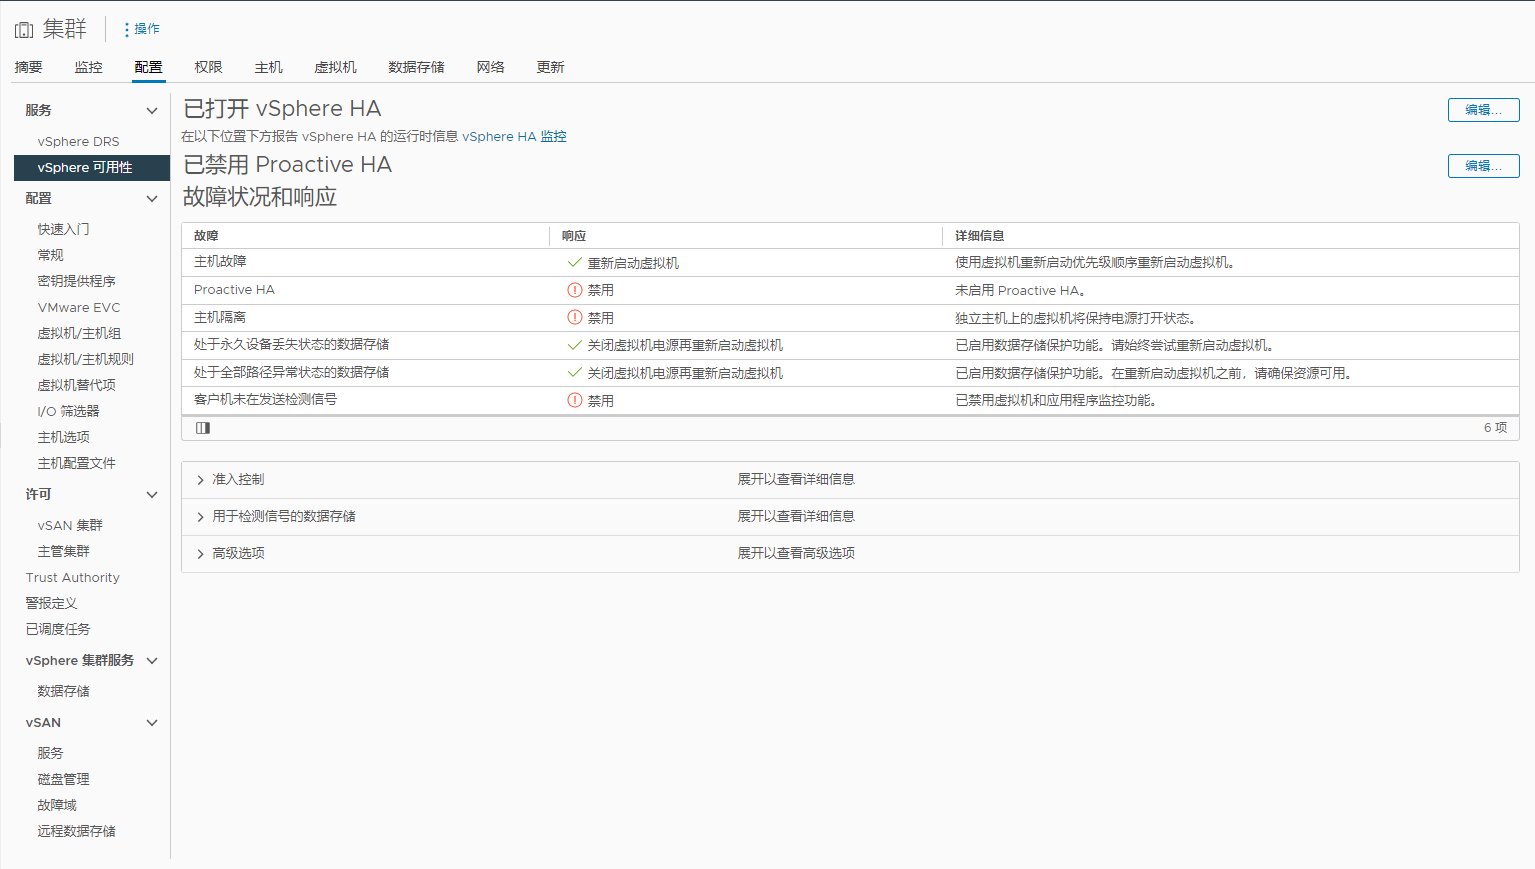Click 编辑 button for vSphere HA

[1483, 110]
